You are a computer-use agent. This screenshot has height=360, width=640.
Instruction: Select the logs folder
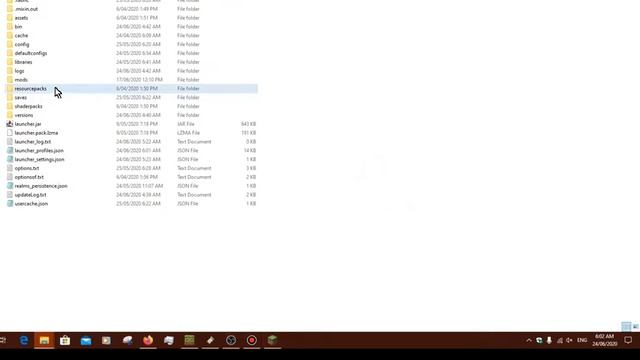[x=19, y=71]
